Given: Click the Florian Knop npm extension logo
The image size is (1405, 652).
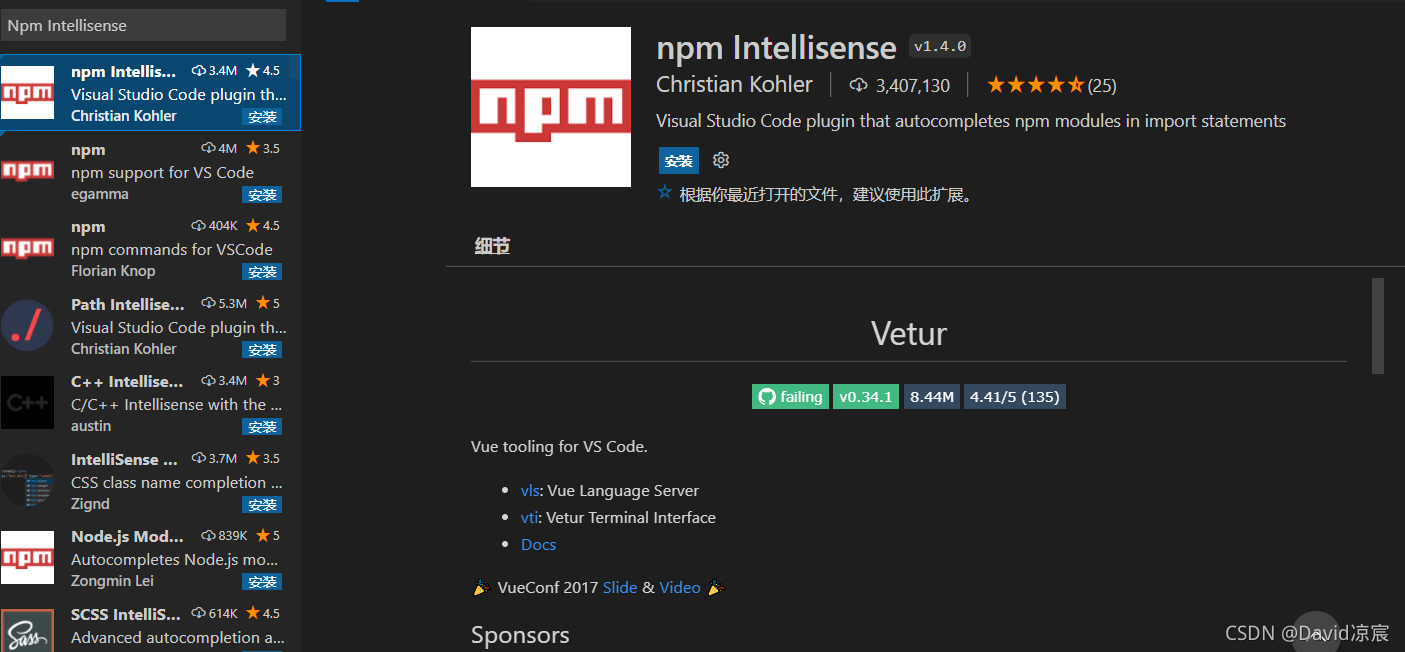Looking at the screenshot, I should tap(28, 248).
